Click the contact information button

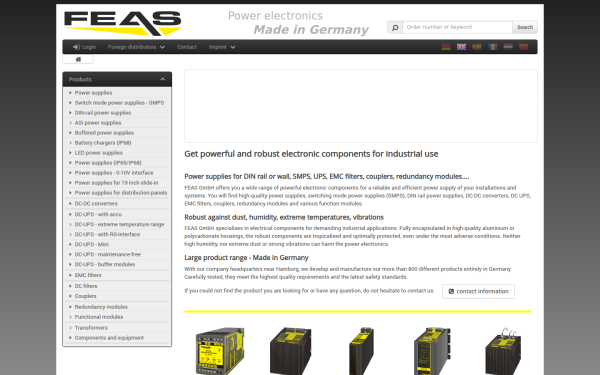(478, 291)
